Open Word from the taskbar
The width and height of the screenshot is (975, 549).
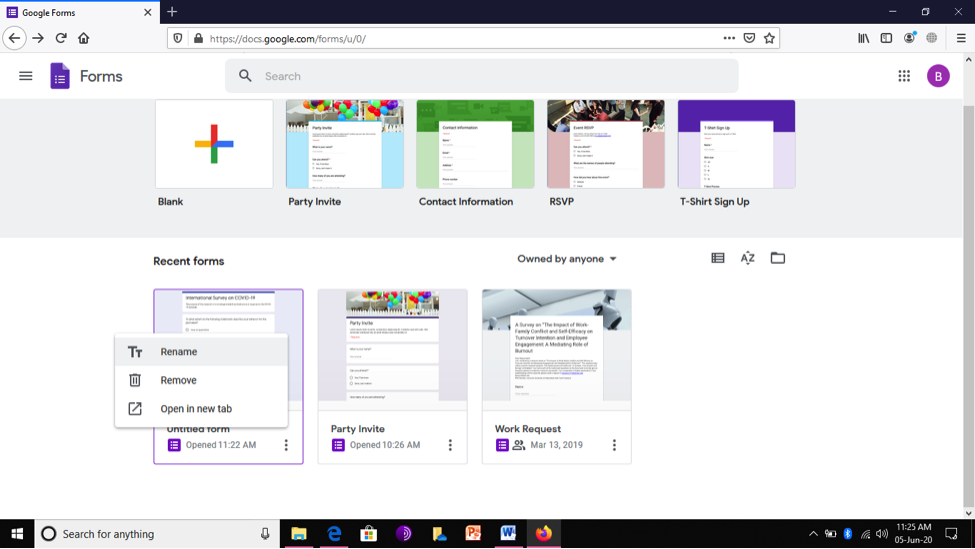click(x=508, y=534)
